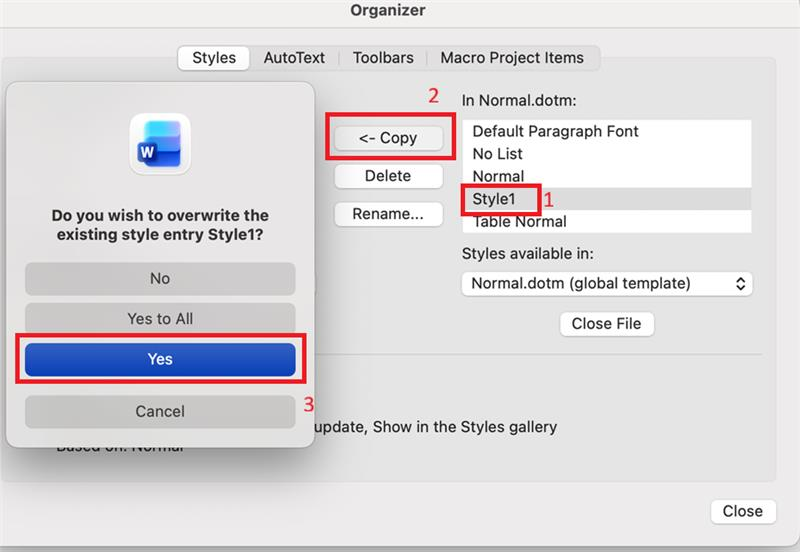Image resolution: width=800 pixels, height=552 pixels.
Task: Click the Close File button
Action: pyautogui.click(x=607, y=323)
